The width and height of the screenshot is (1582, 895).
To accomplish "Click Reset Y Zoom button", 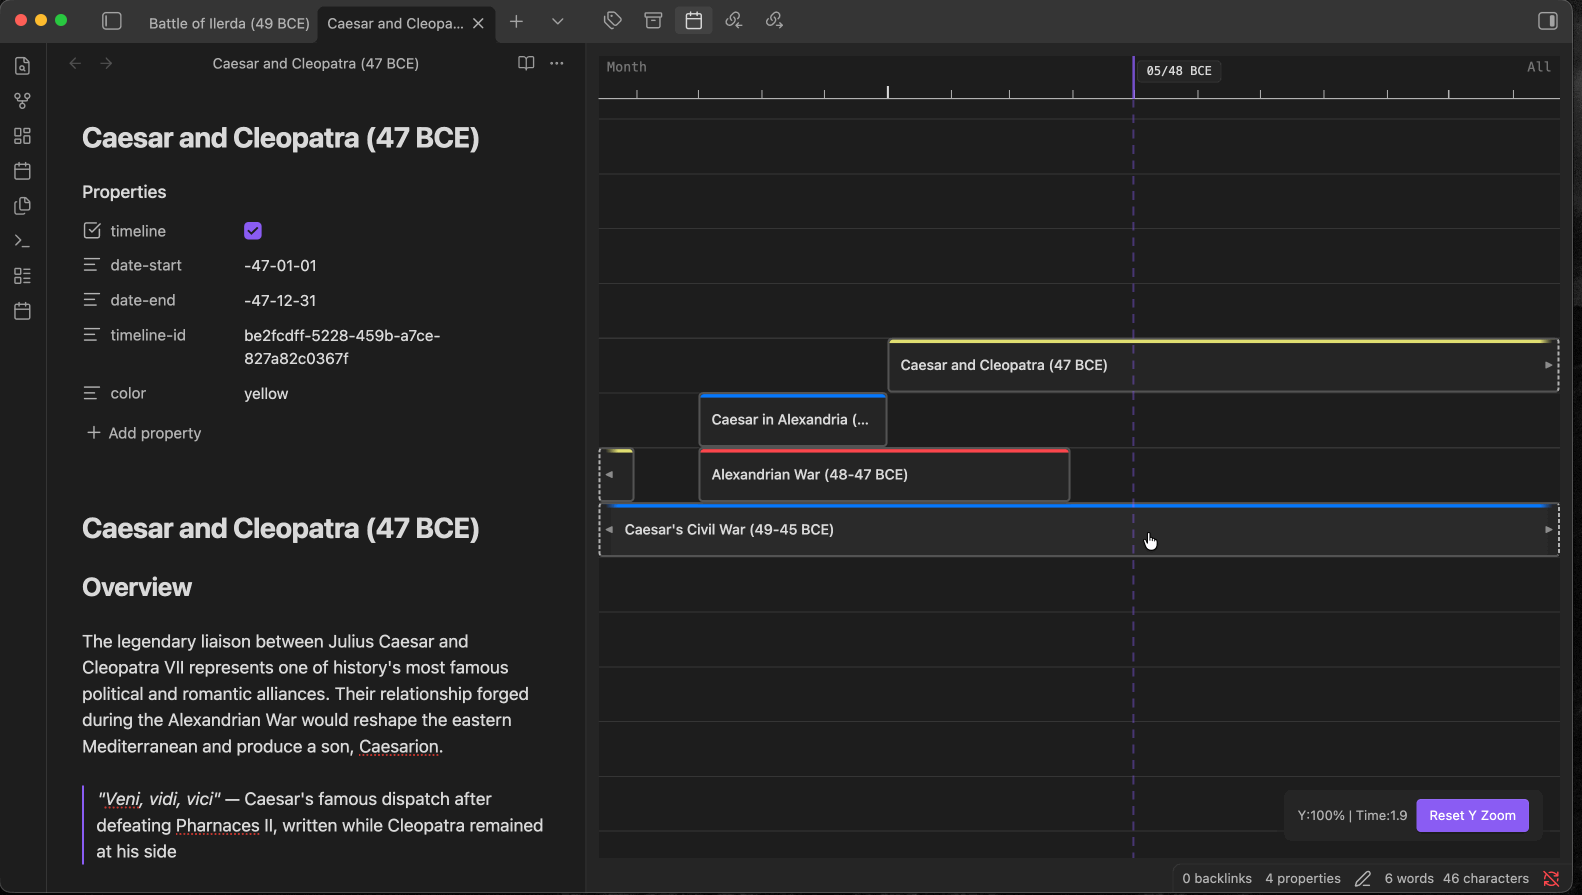I will pos(1472,815).
